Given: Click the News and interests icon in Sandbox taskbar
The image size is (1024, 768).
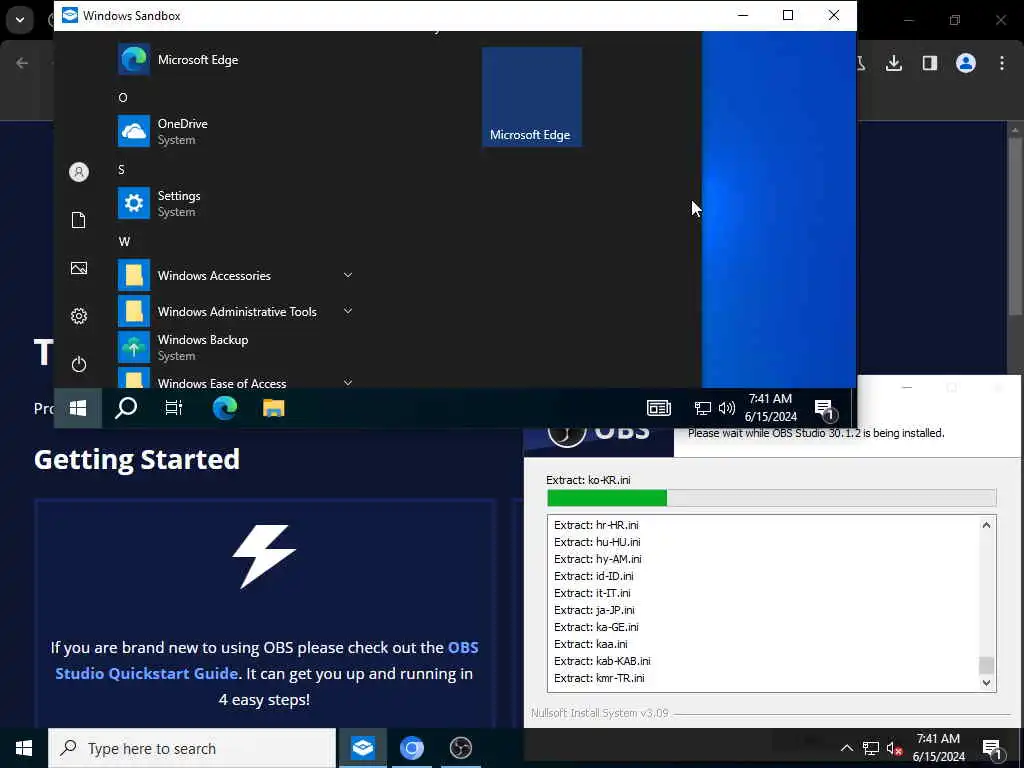Looking at the screenshot, I should coord(659,408).
